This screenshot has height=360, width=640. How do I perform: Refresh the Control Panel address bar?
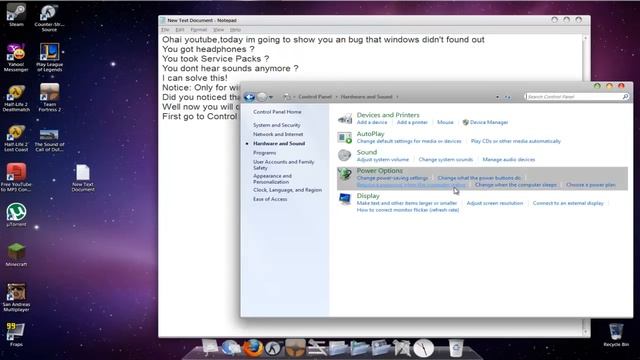(507, 97)
